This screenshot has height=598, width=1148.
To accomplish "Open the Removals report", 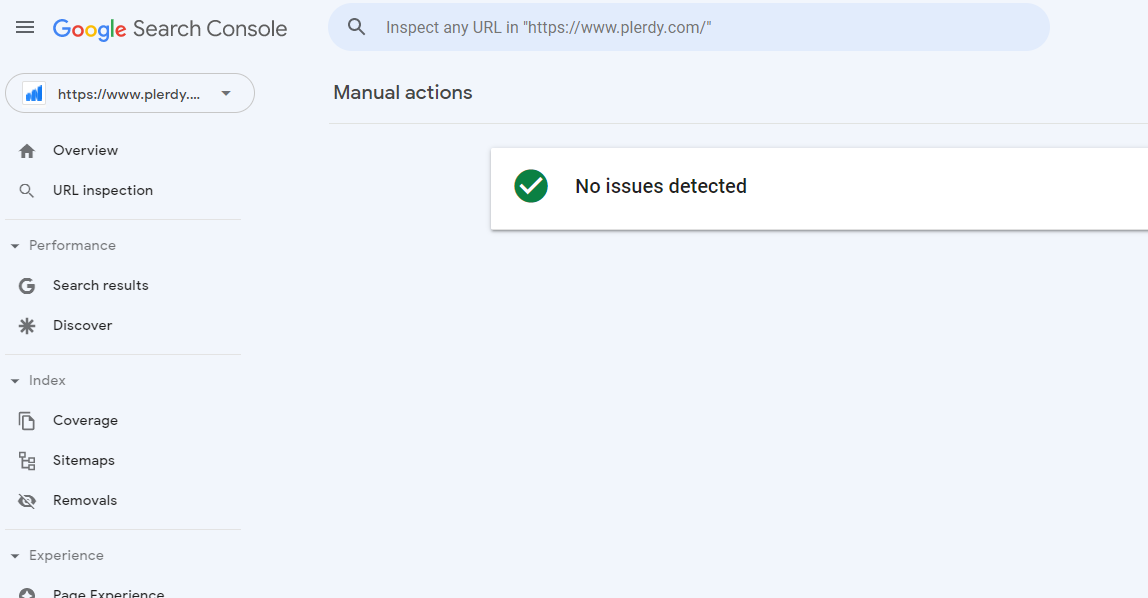I will click(85, 500).
